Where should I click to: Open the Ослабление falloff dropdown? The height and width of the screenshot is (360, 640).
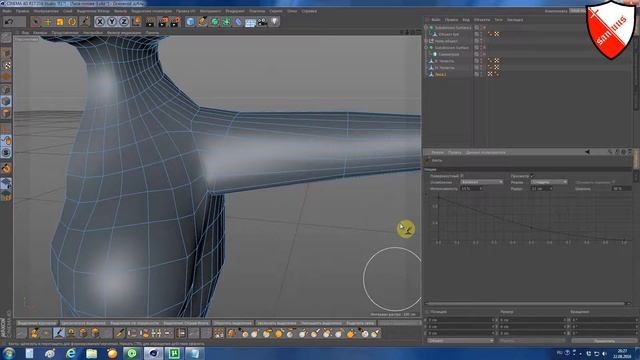click(x=482, y=182)
